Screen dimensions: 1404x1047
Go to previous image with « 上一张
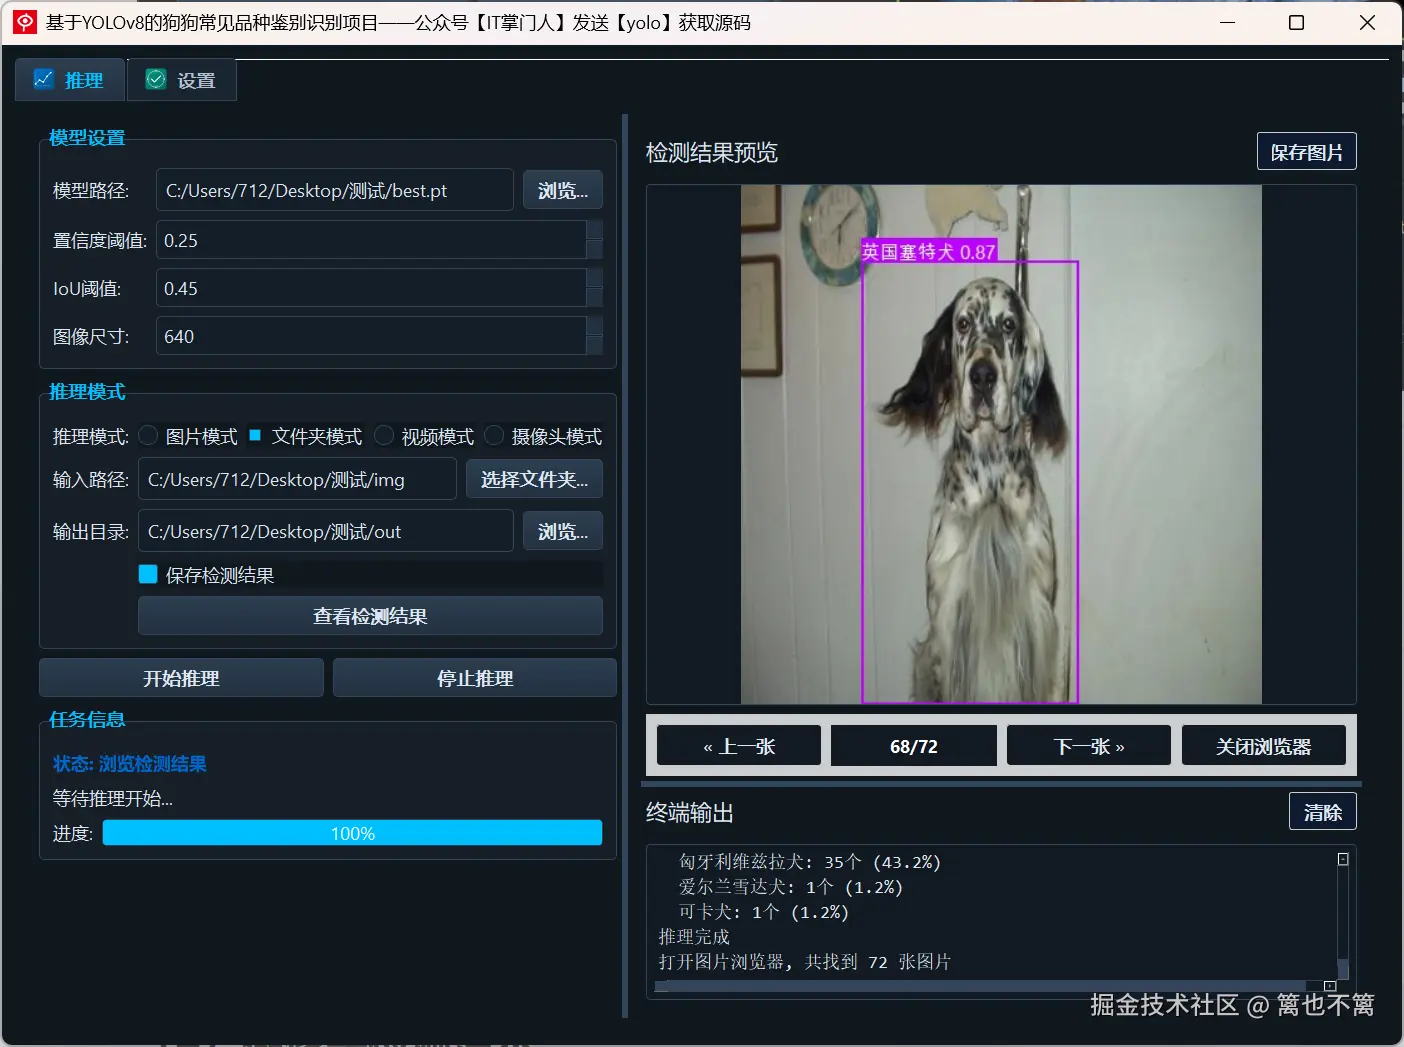[739, 746]
